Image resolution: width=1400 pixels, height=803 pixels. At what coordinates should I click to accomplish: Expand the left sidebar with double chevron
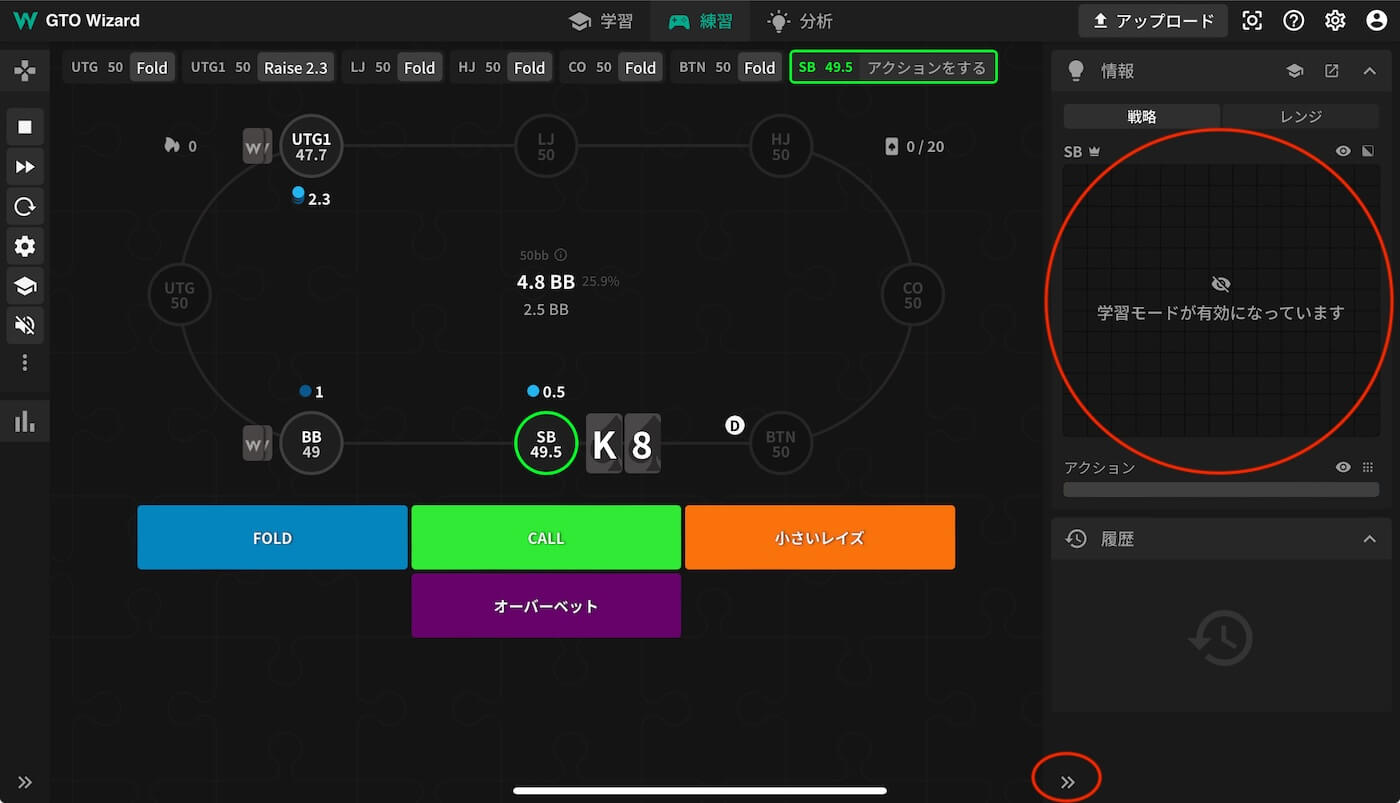pyautogui.click(x=25, y=782)
